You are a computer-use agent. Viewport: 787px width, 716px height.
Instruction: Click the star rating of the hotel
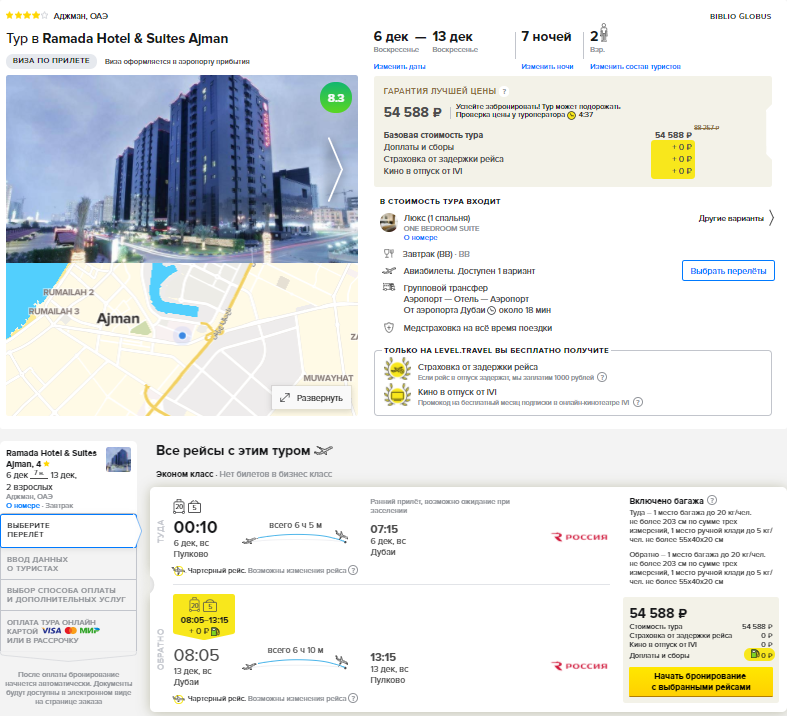pyautogui.click(x=27, y=16)
